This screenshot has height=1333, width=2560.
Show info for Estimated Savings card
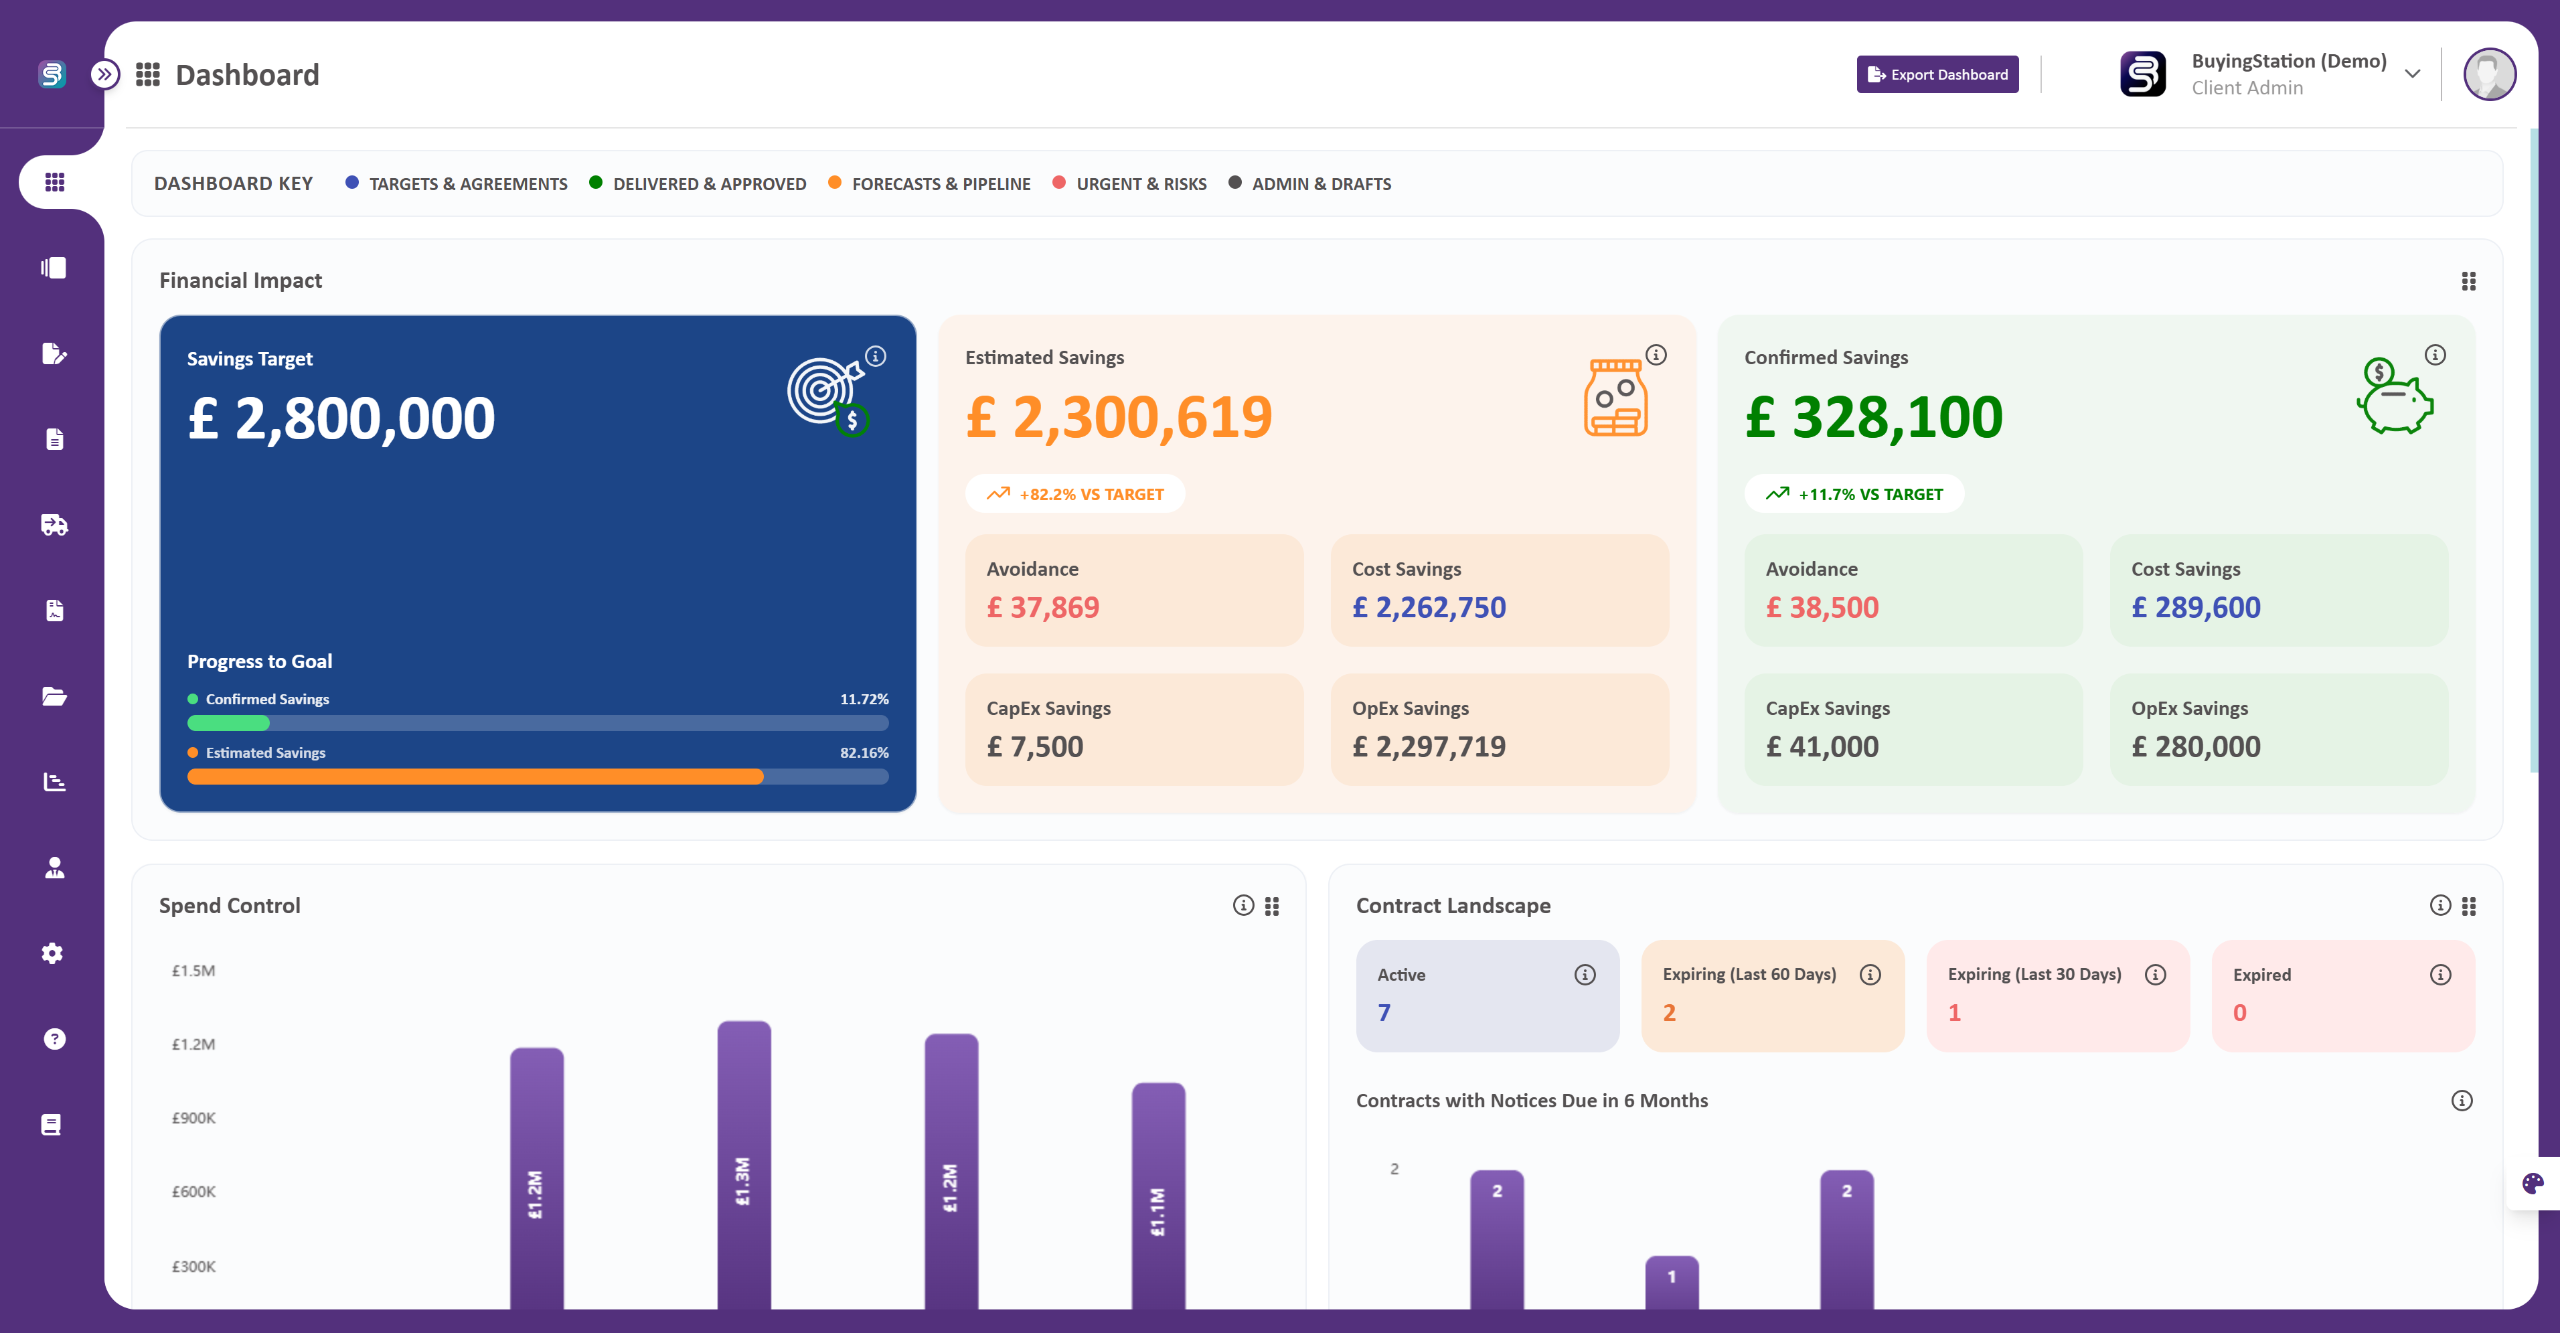[x=1656, y=355]
